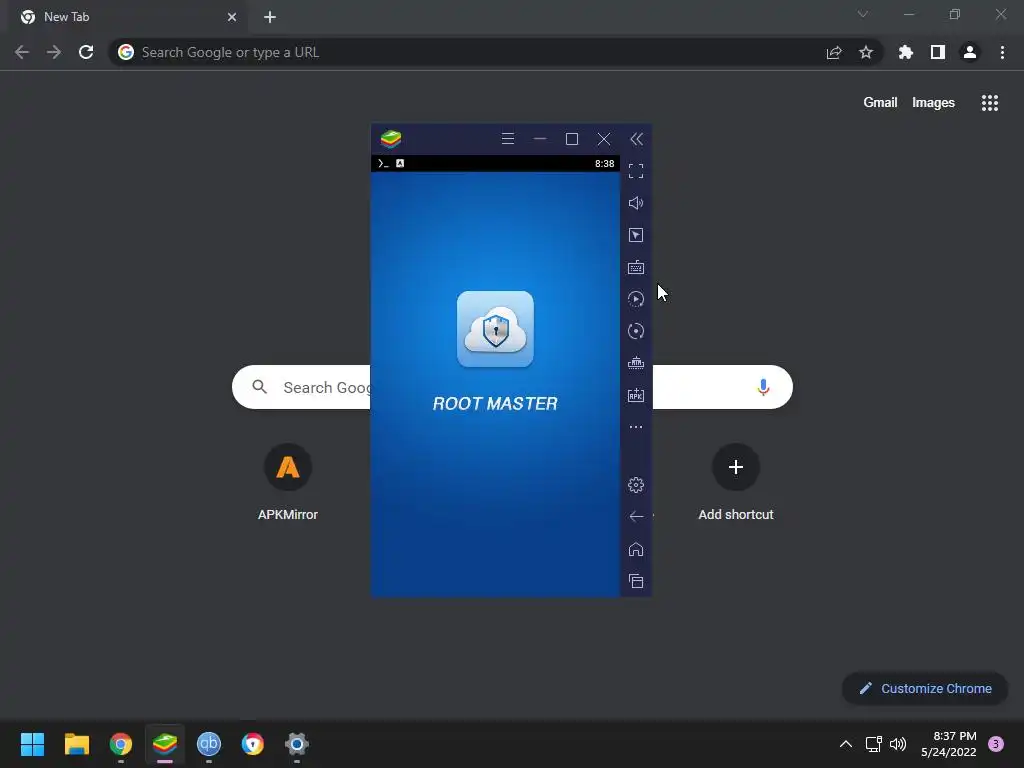This screenshot has height=768, width=1024.
Task: Open Google apps grid
Action: coord(989,103)
